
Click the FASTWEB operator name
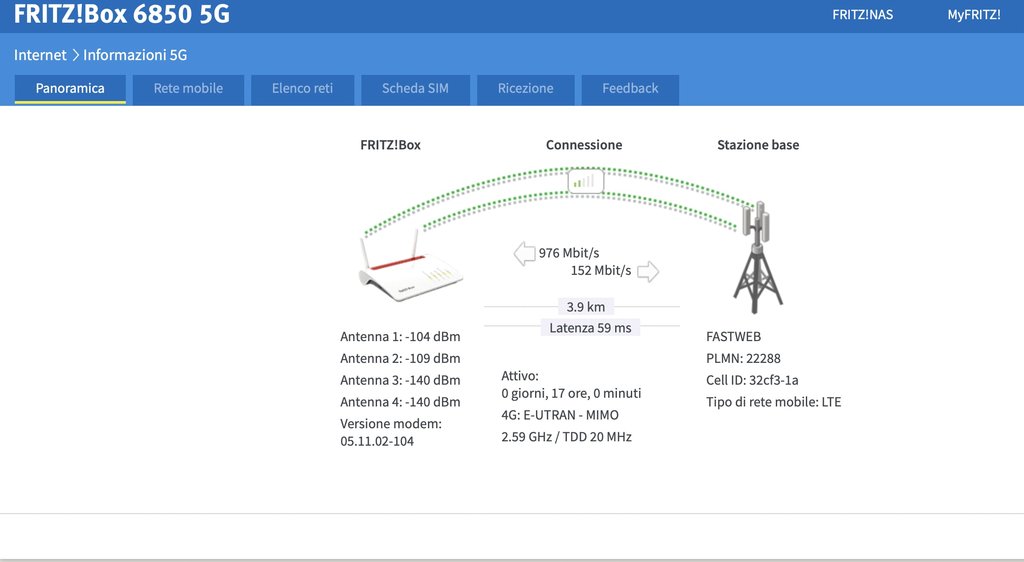tap(733, 337)
